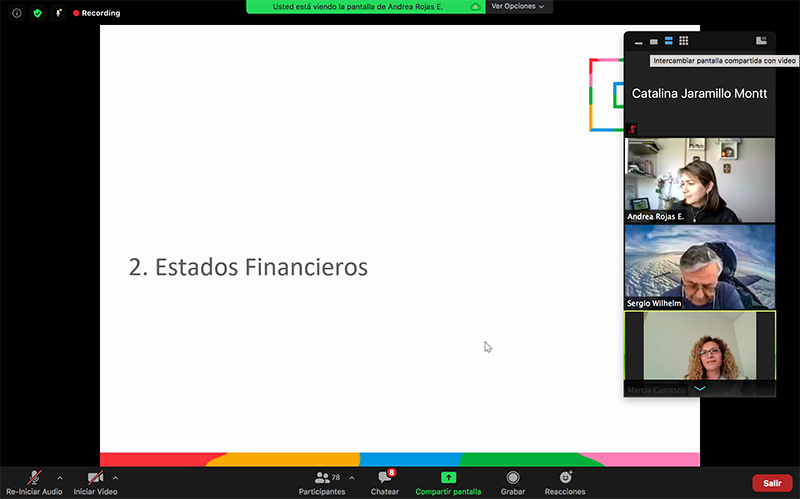Swap shared screen with video icon
The height and width of the screenshot is (499, 800).
click(761, 41)
